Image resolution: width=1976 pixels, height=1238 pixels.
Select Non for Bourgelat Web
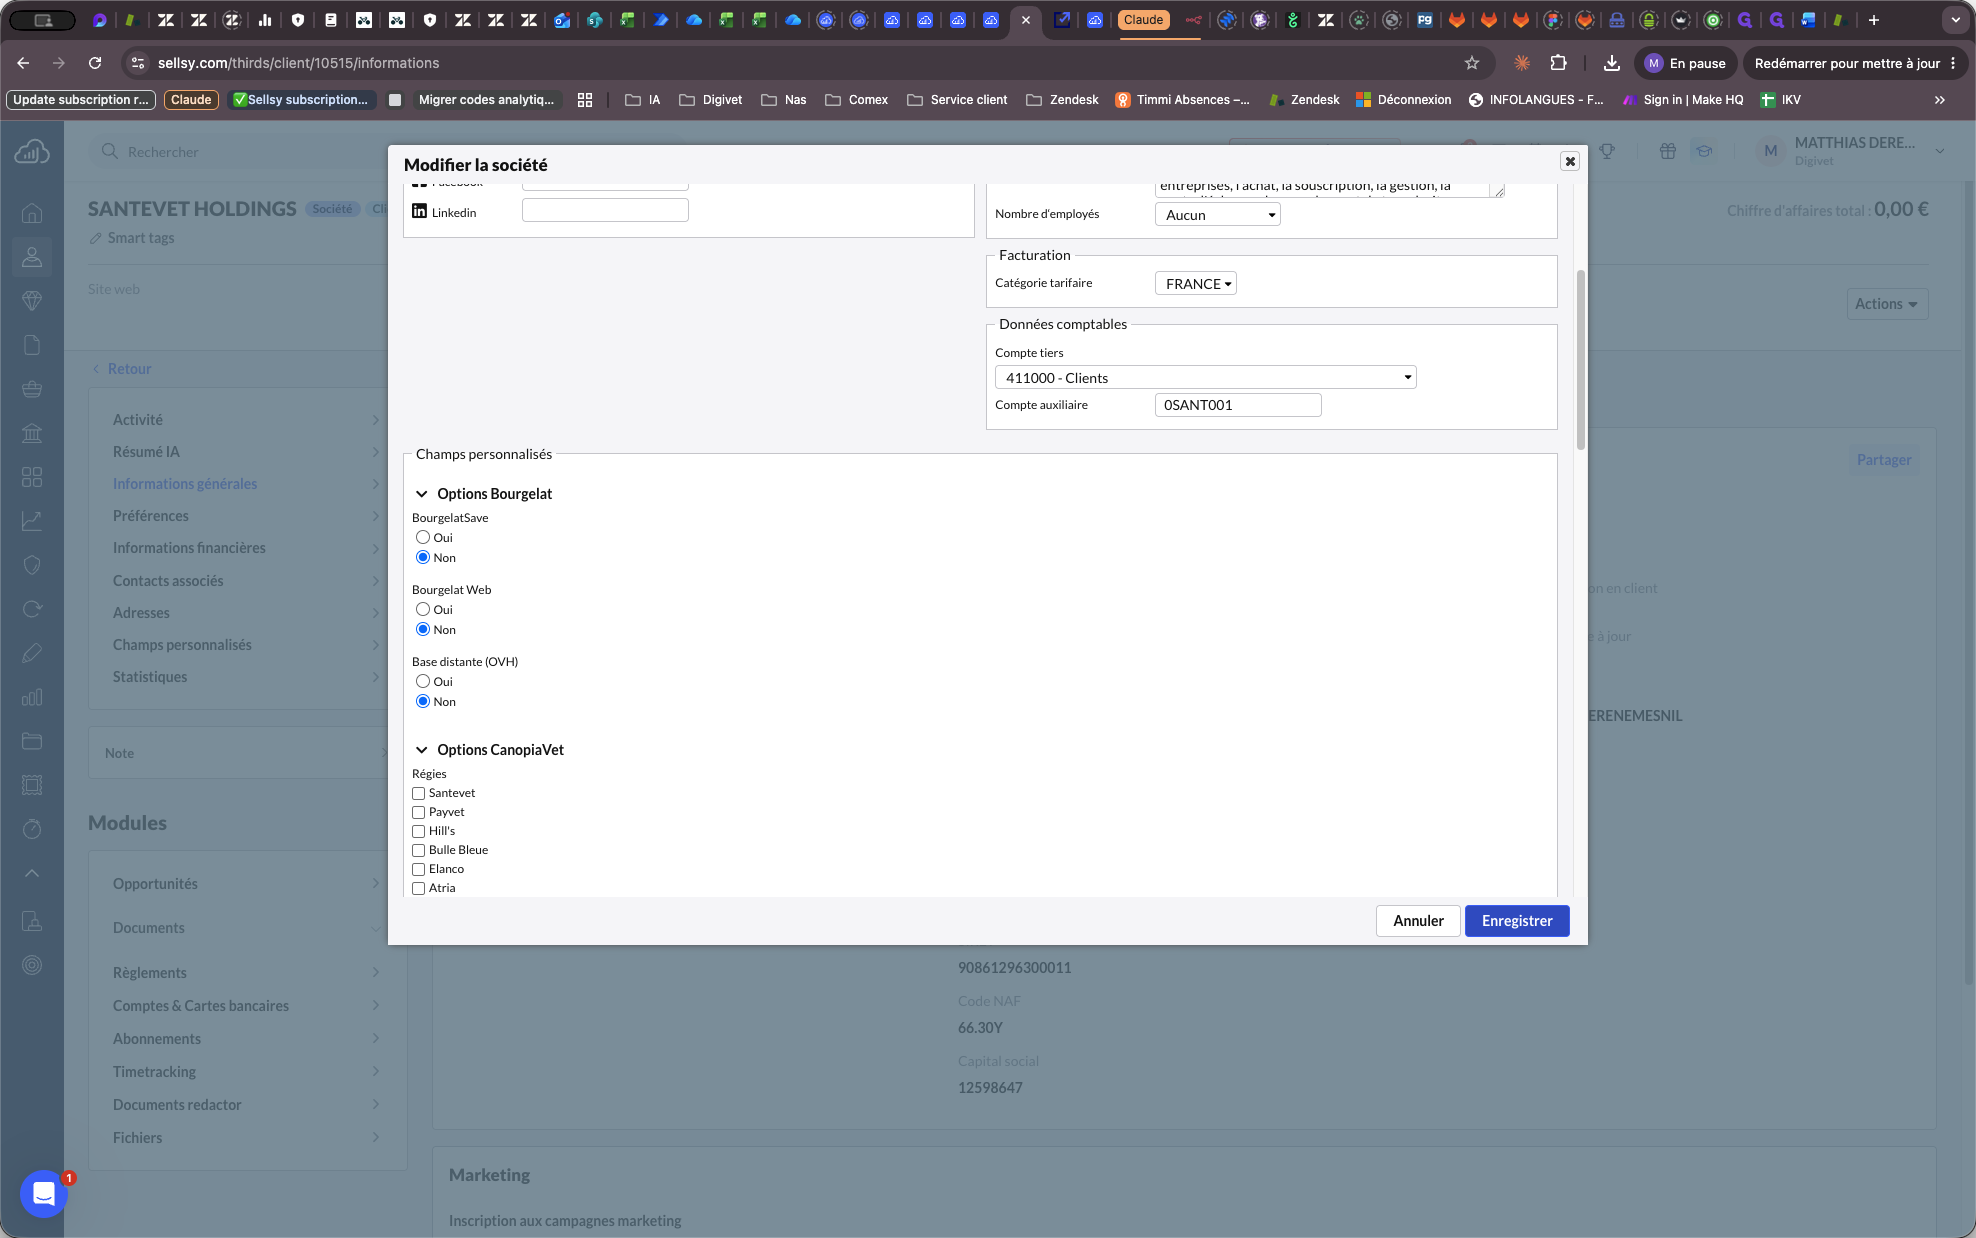(x=423, y=629)
